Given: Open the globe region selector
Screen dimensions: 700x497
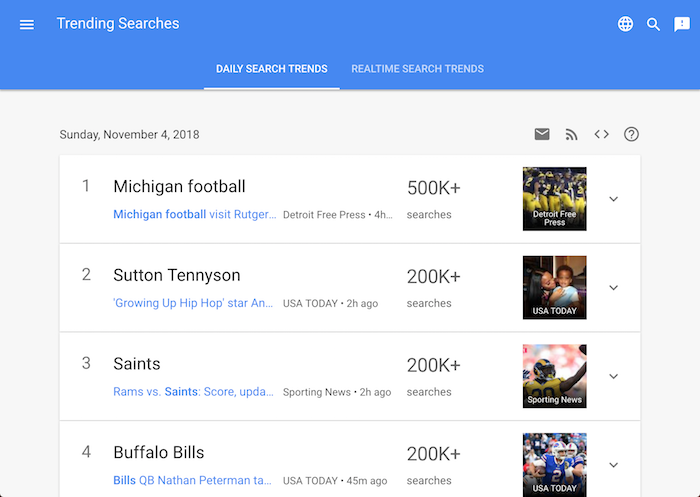Looking at the screenshot, I should pyautogui.click(x=625, y=24).
